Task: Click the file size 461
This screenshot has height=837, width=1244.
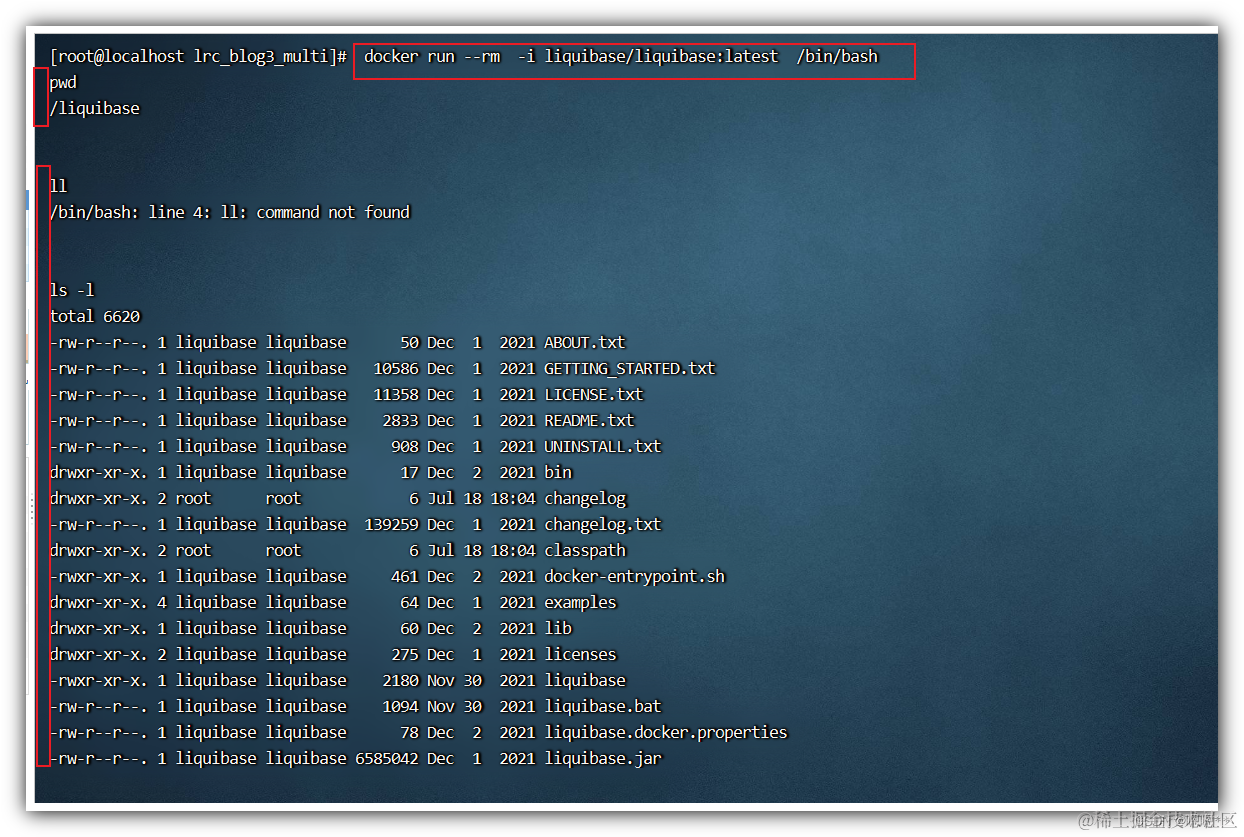Action: (405, 576)
